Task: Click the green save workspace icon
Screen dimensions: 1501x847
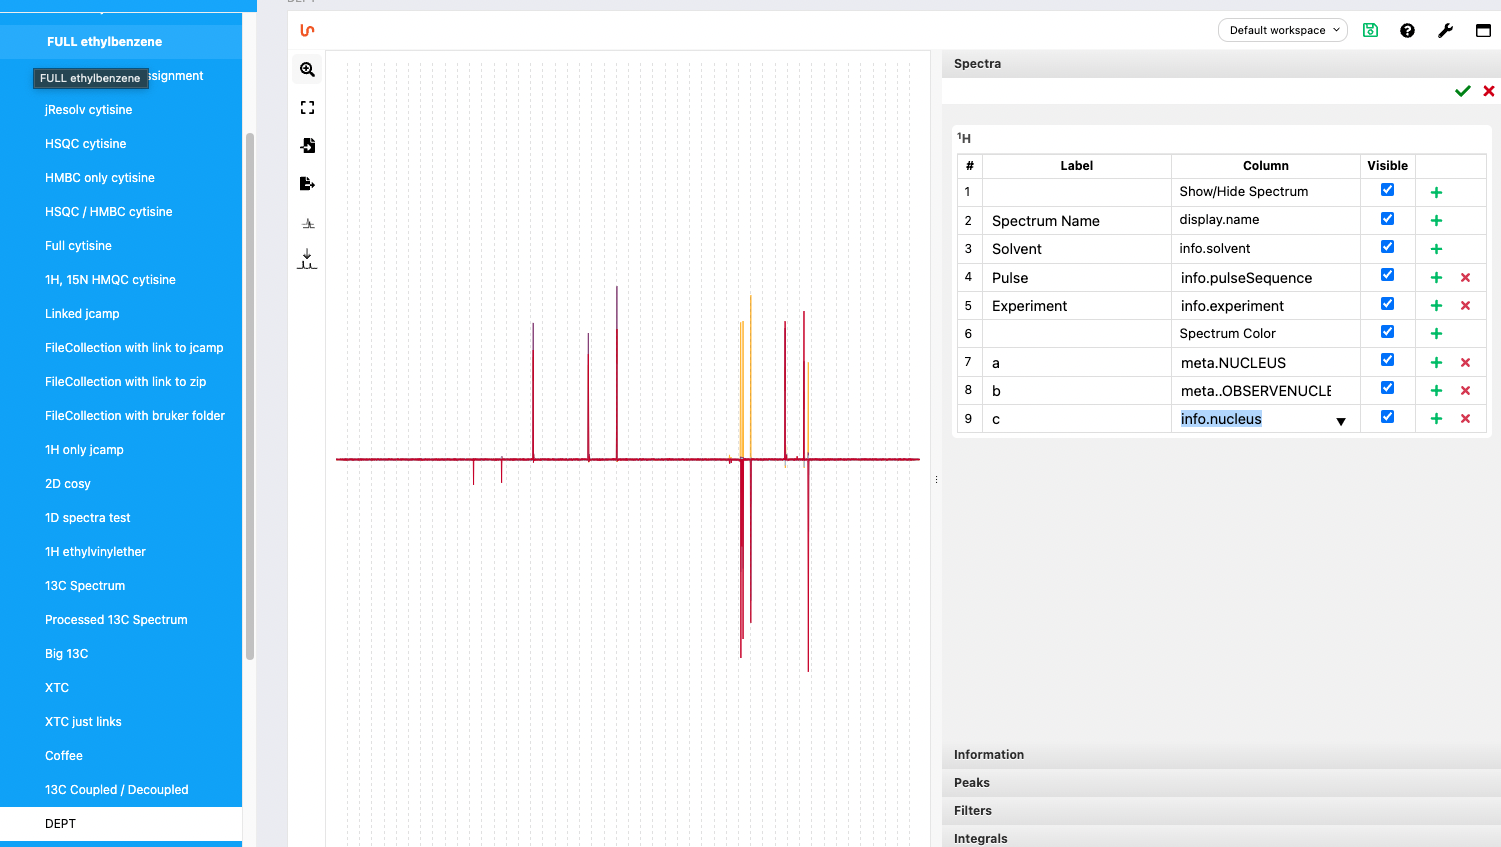Action: 1370,30
